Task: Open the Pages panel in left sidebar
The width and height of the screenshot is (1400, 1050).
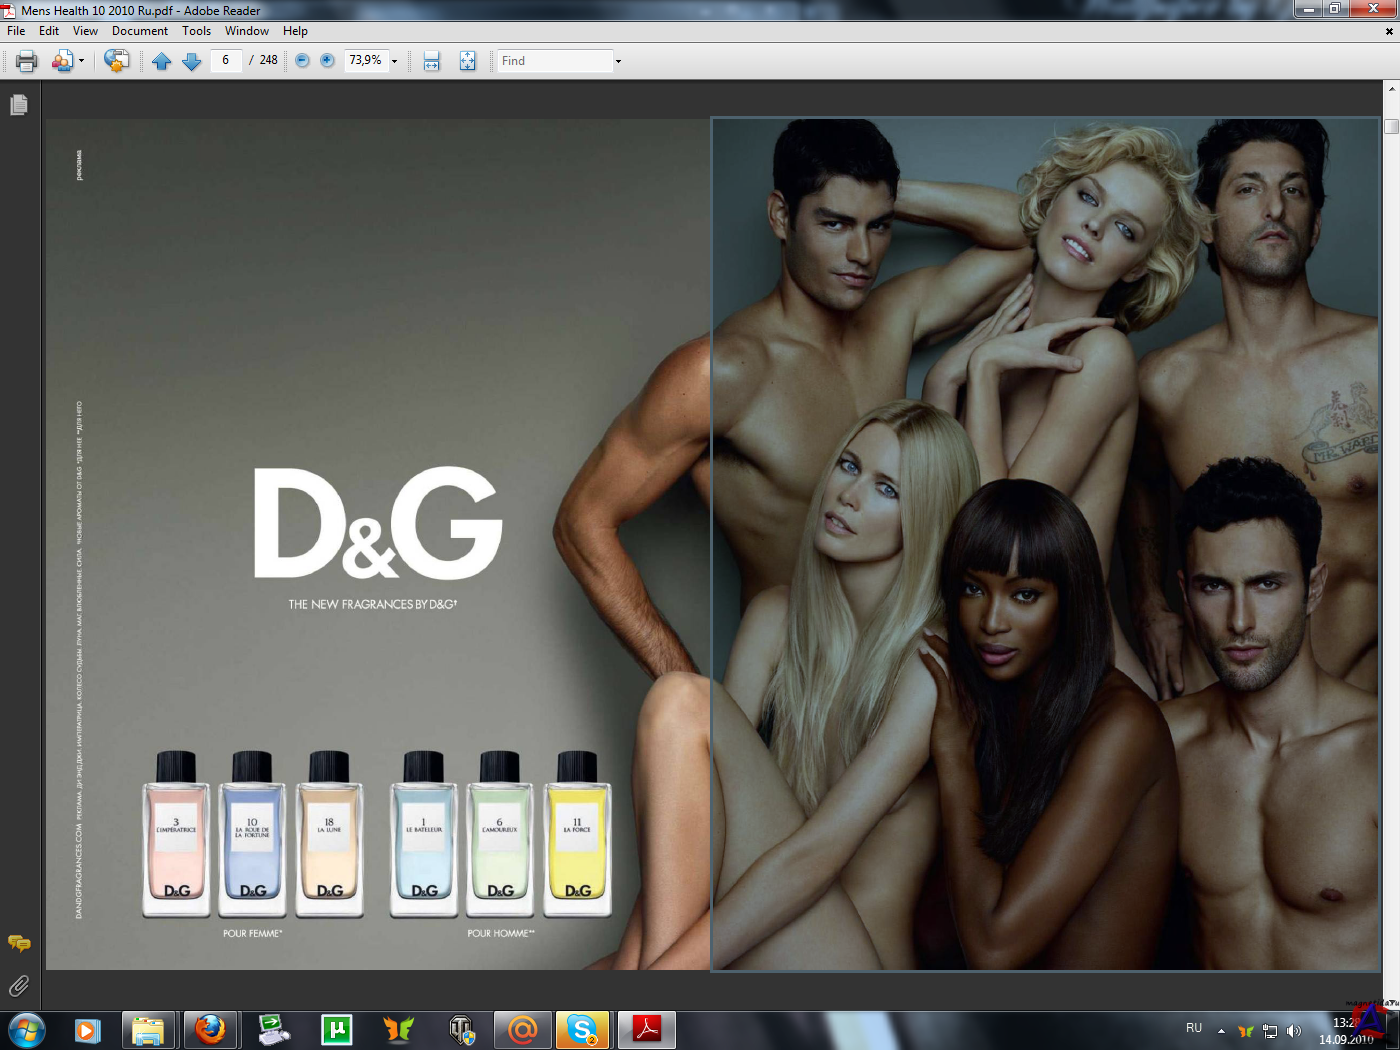Action: (x=19, y=105)
